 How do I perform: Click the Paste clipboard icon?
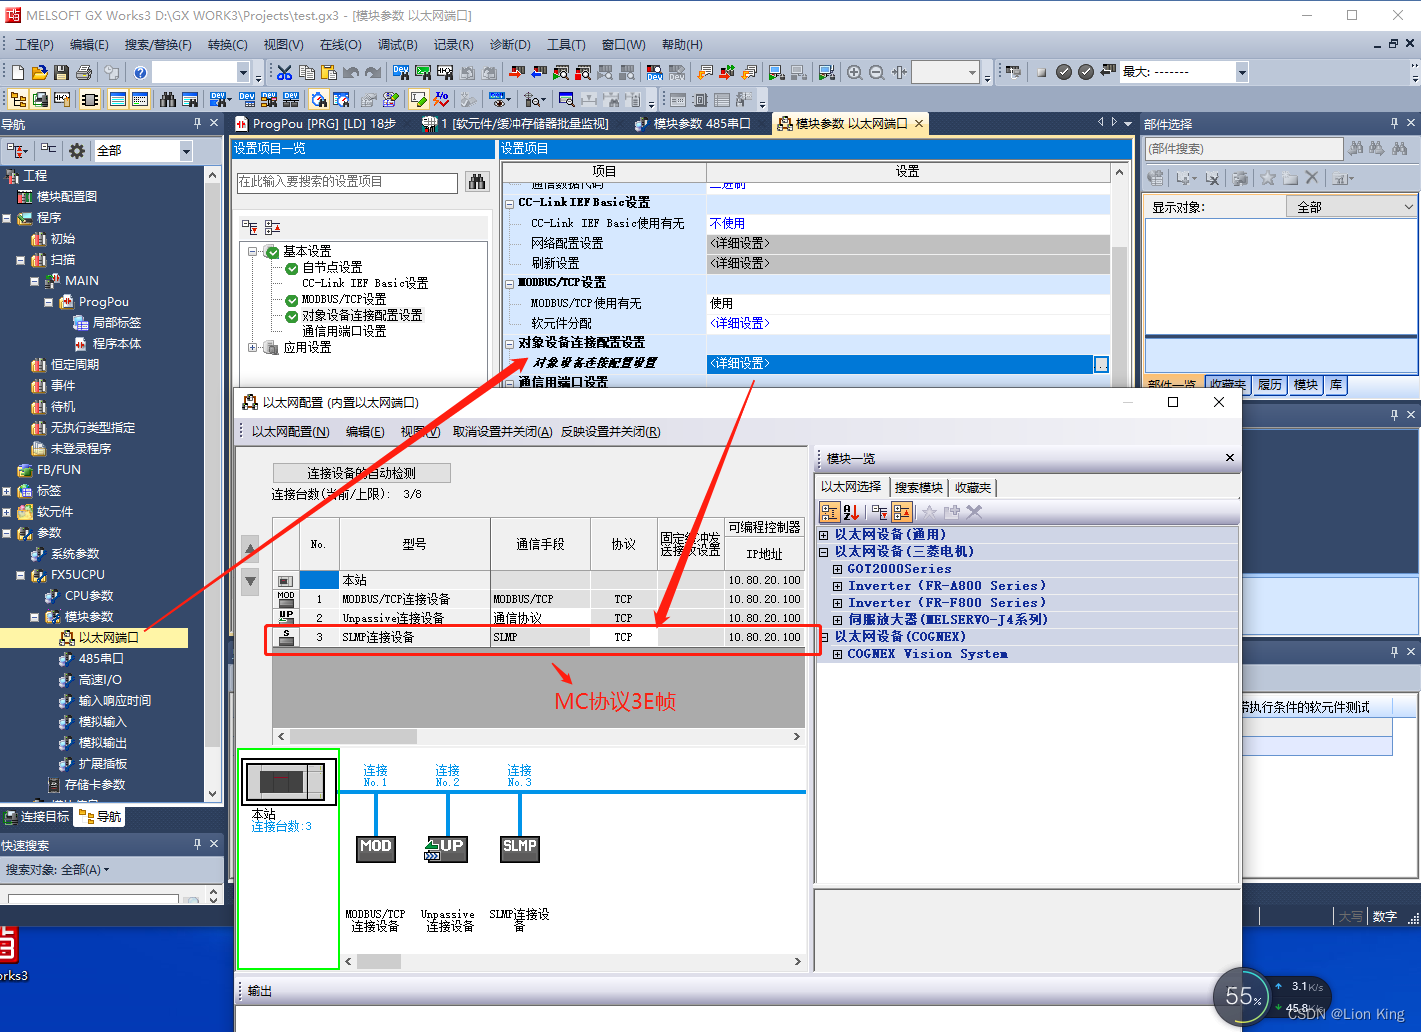pyautogui.click(x=329, y=72)
